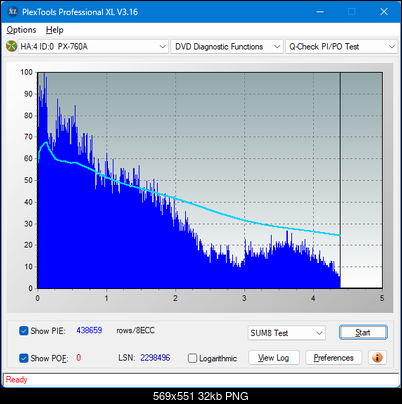Enable the Logarithmic checkbox
The height and width of the screenshot is (404, 402).
pos(192,358)
